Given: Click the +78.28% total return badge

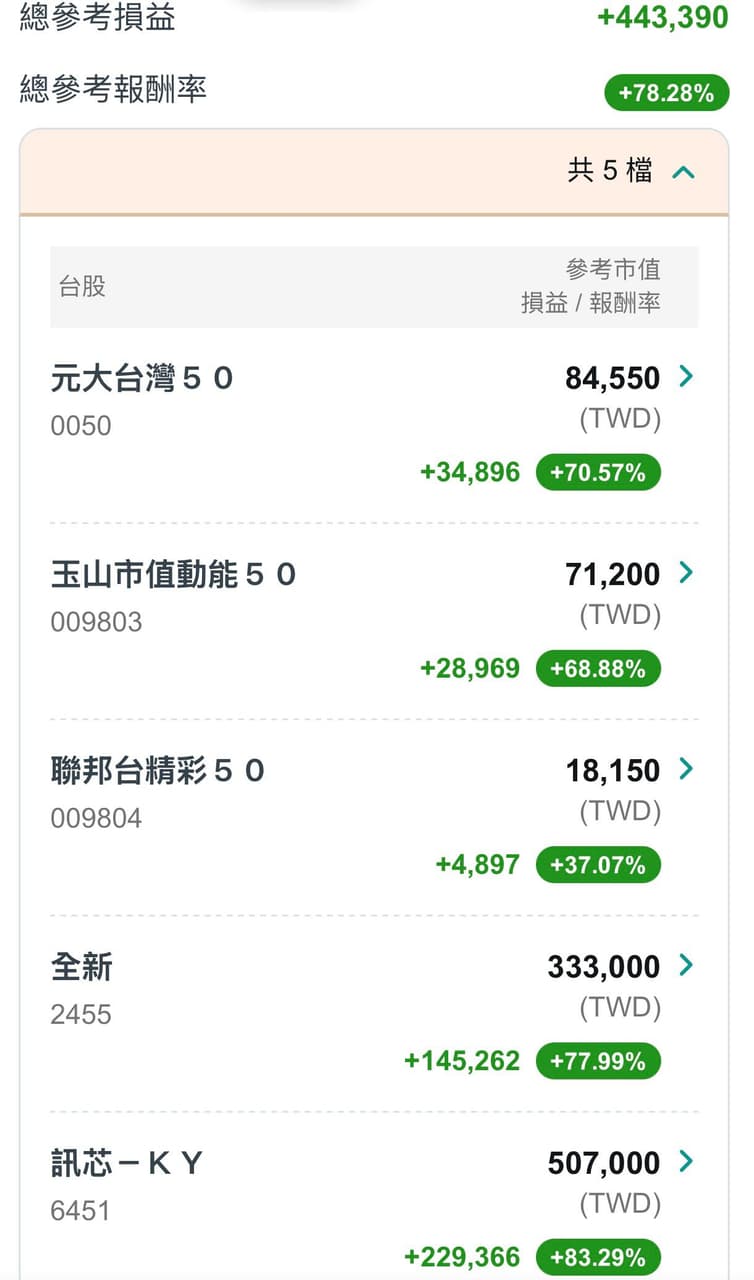Looking at the screenshot, I should 666,93.
